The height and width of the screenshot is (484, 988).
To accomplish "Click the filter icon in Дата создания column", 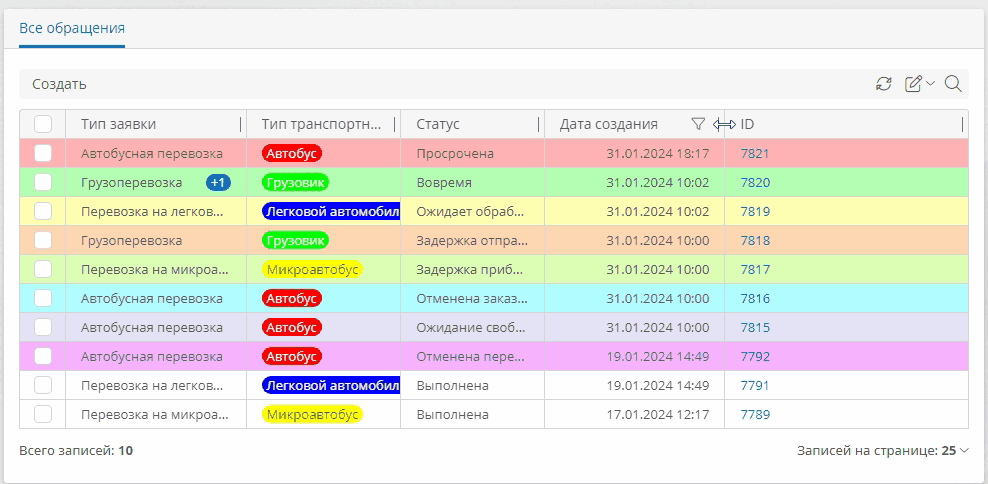I will (698, 124).
